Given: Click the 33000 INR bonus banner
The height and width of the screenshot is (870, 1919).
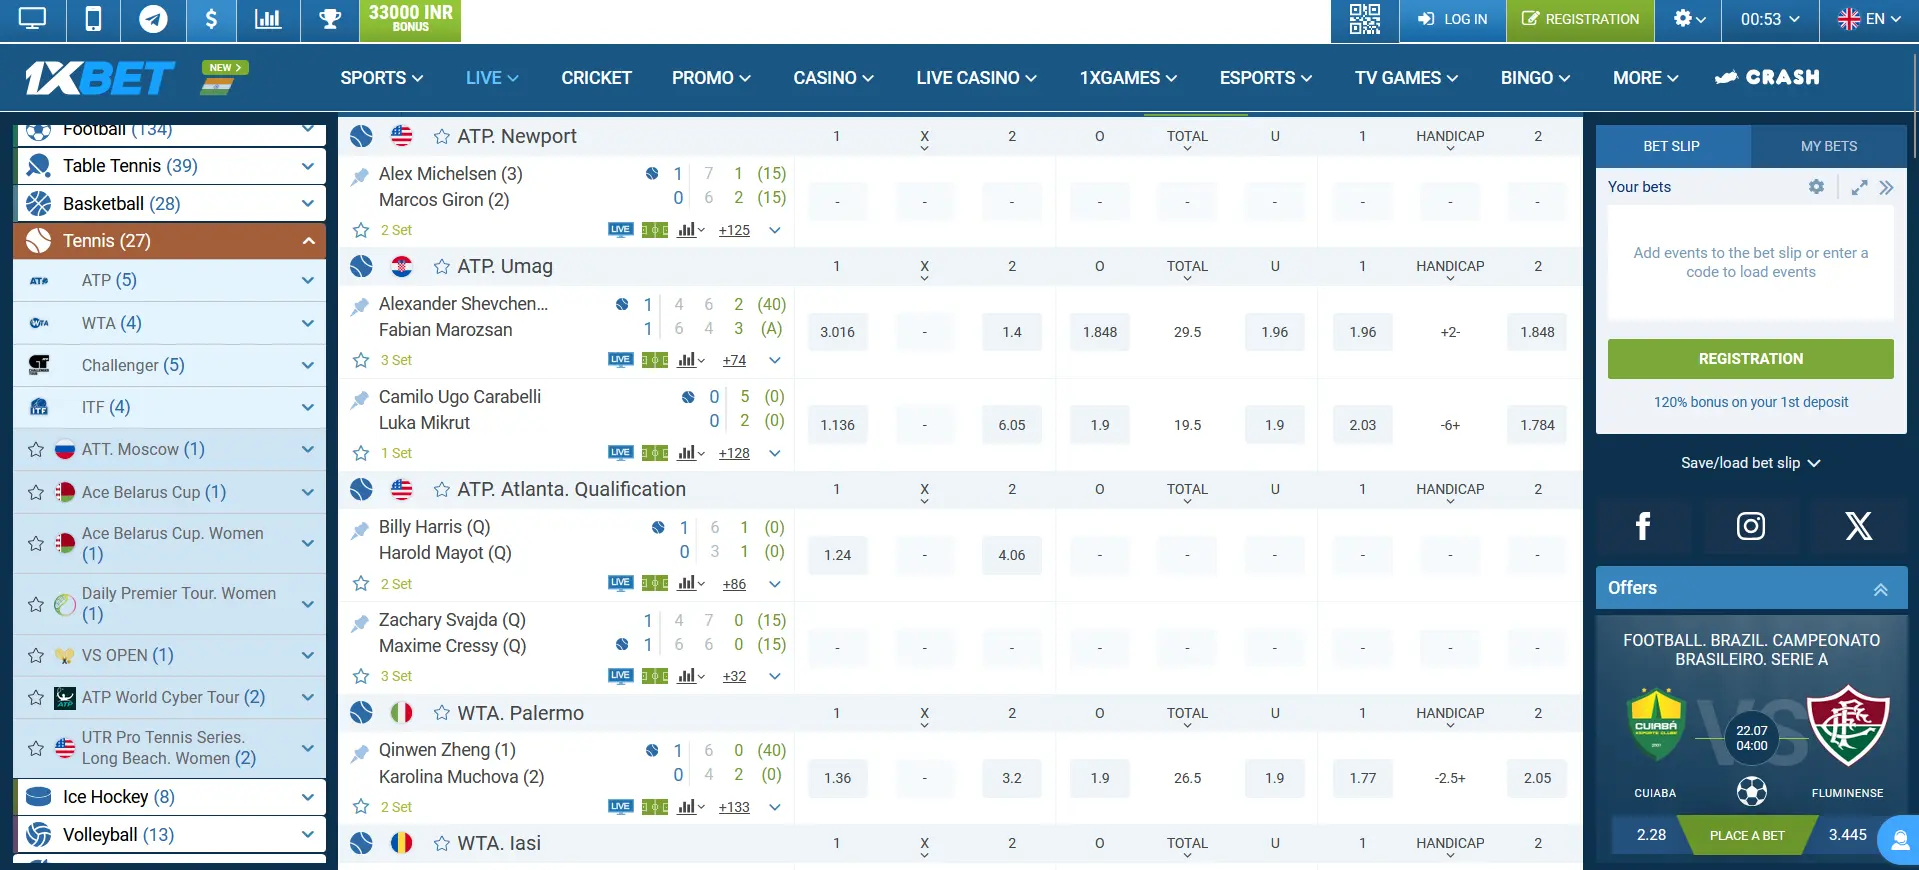Looking at the screenshot, I should tap(410, 20).
